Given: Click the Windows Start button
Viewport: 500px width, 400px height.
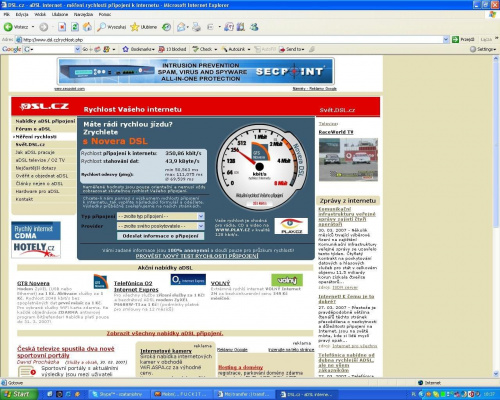Looking at the screenshot, I should 17,394.
